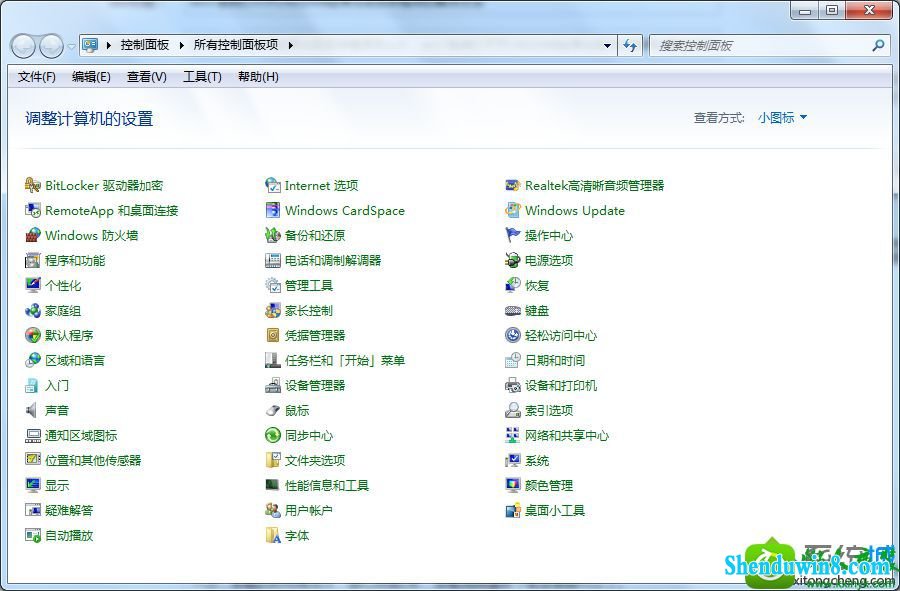This screenshot has width=900, height=591.
Task: Click the Back navigation button
Action: point(24,46)
